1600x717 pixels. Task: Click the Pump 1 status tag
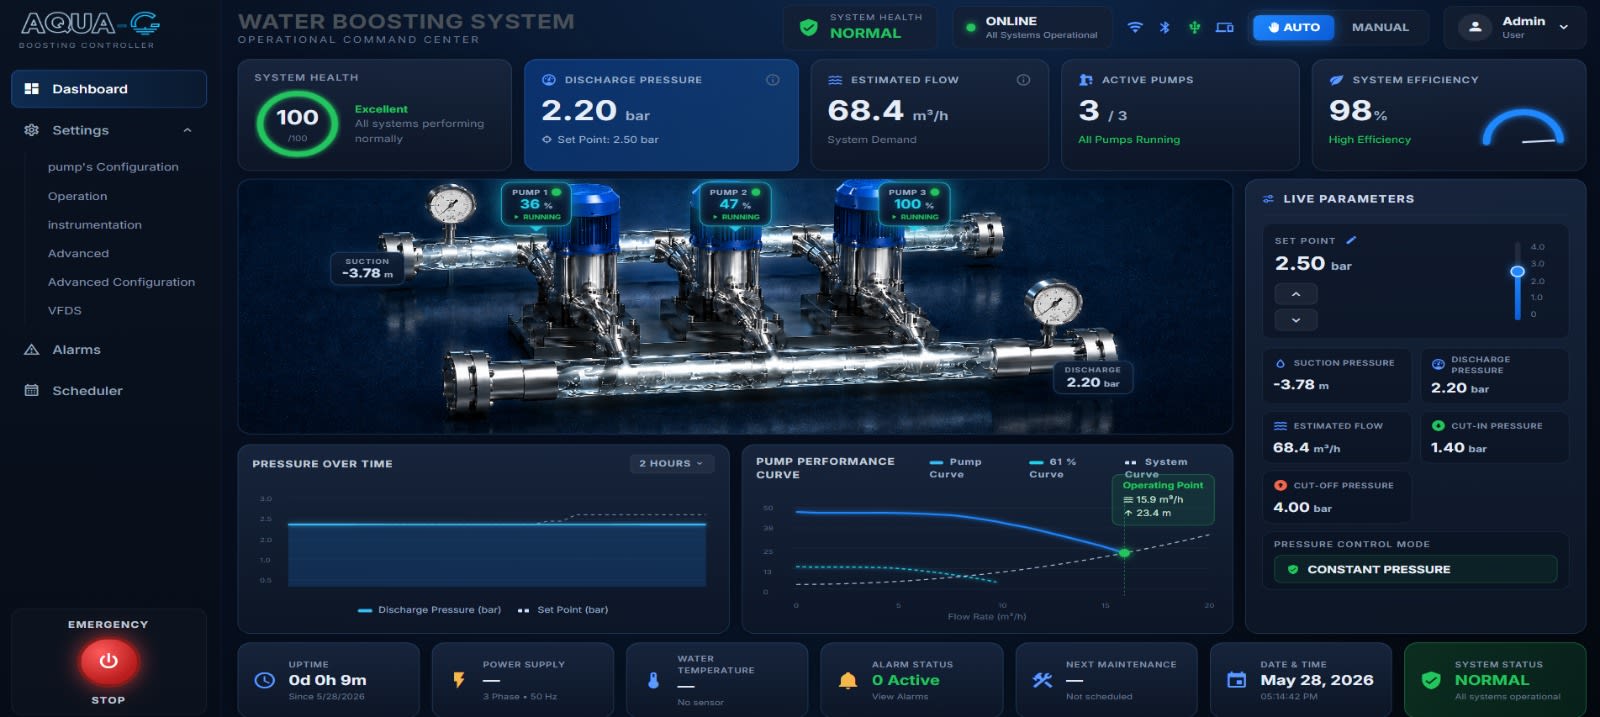(x=536, y=204)
